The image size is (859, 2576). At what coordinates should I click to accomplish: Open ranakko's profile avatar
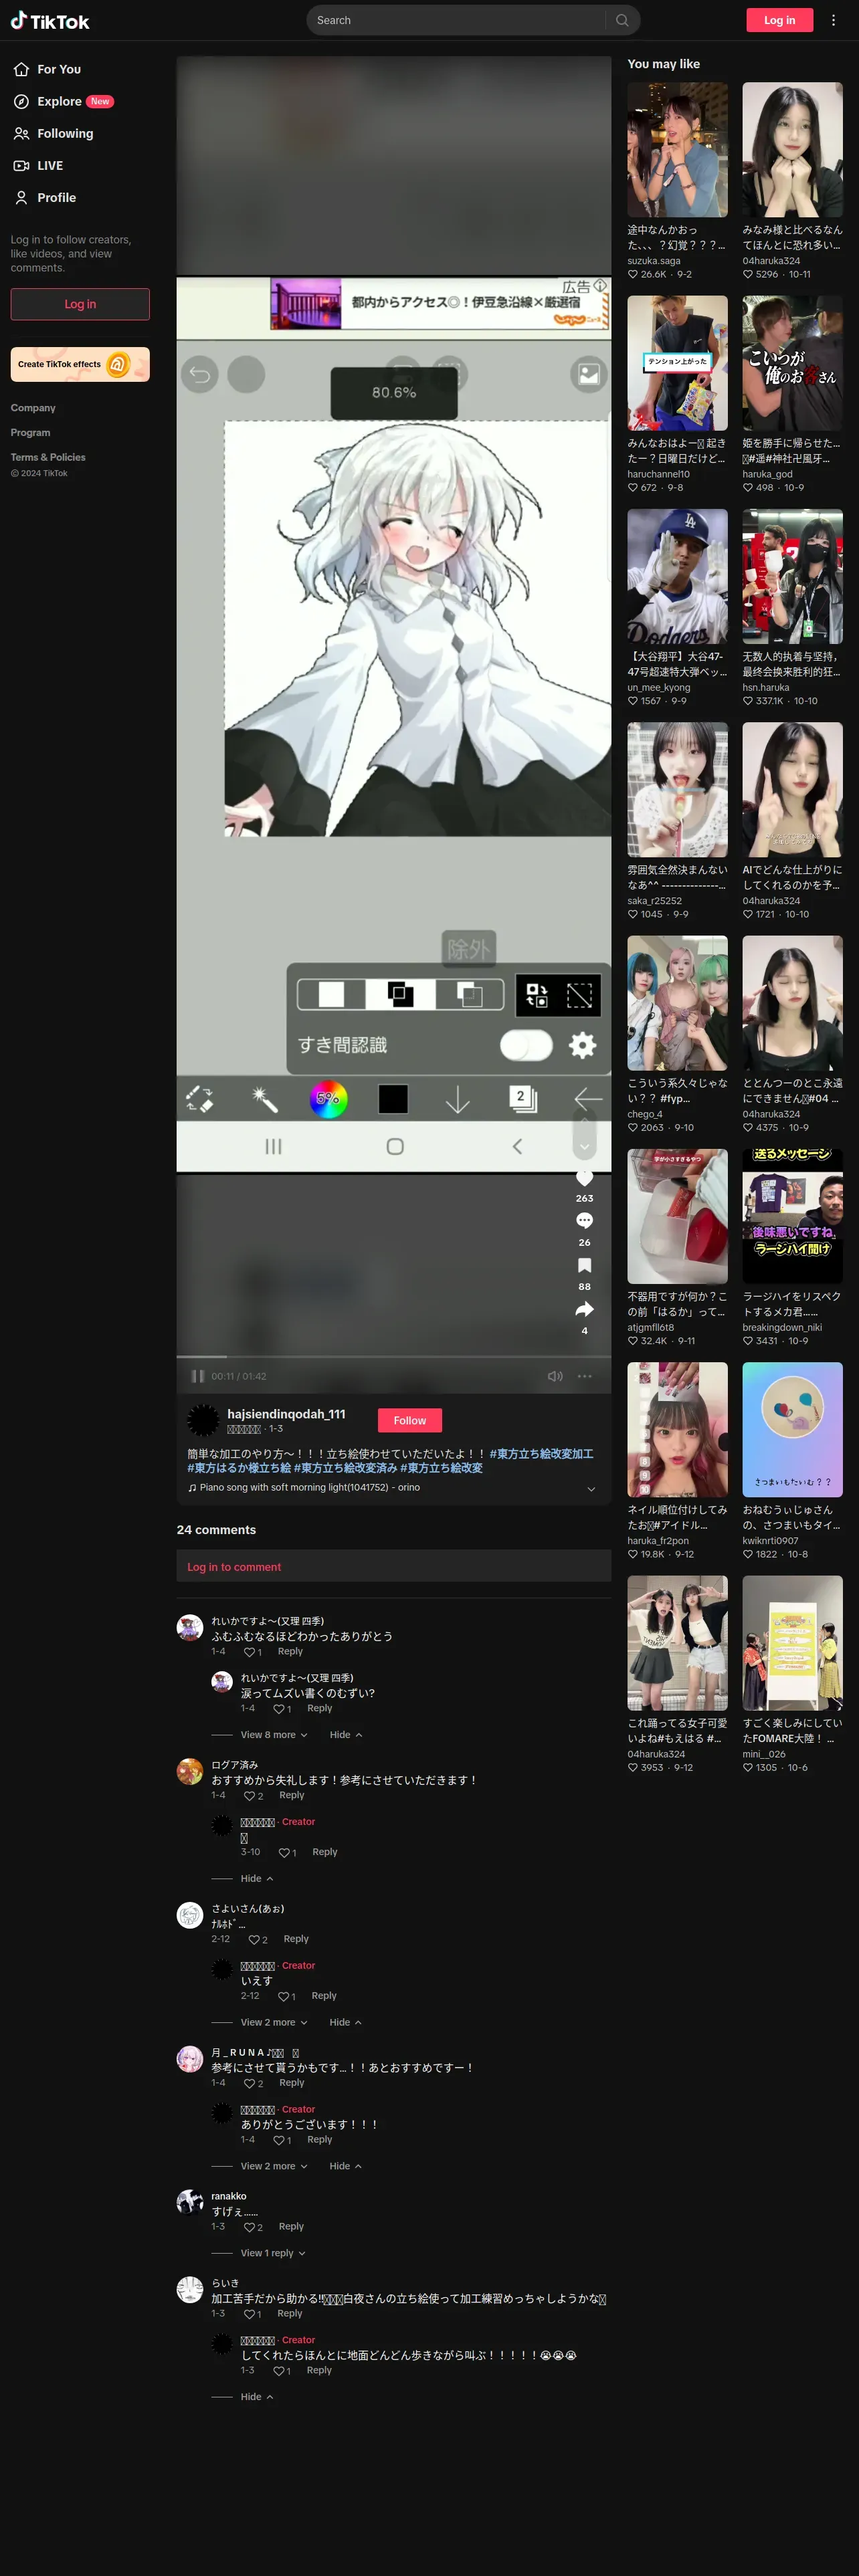[x=190, y=2203]
